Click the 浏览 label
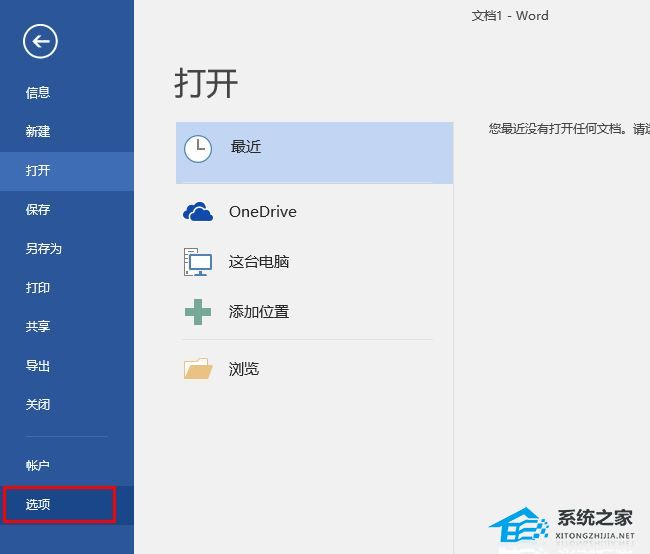 click(x=244, y=369)
